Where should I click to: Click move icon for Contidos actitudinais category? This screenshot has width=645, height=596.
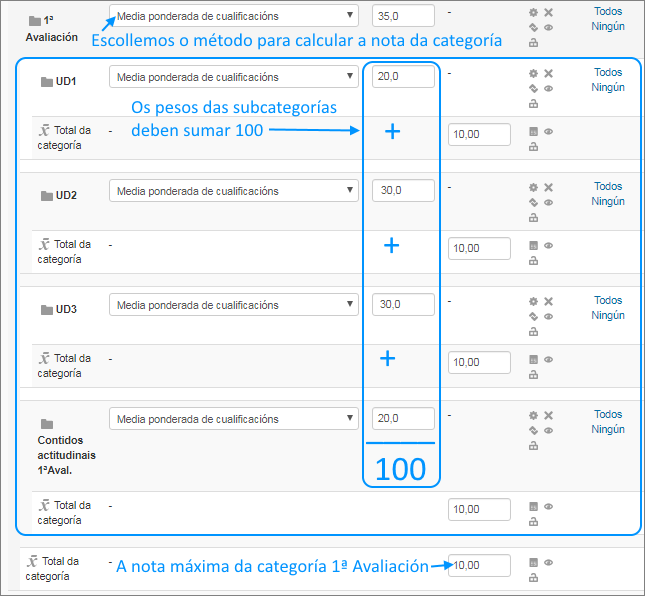[x=533, y=430]
